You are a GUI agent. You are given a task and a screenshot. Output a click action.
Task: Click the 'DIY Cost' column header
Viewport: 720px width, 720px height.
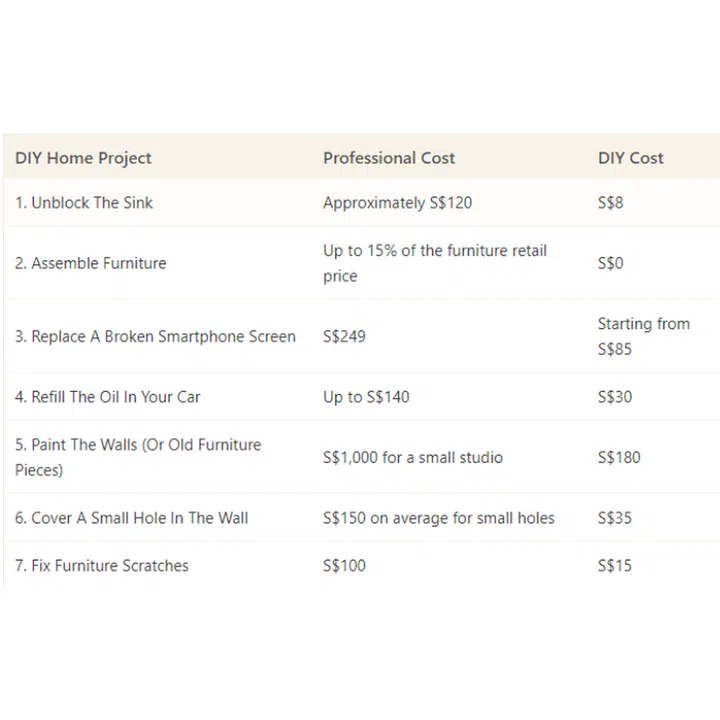(630, 158)
